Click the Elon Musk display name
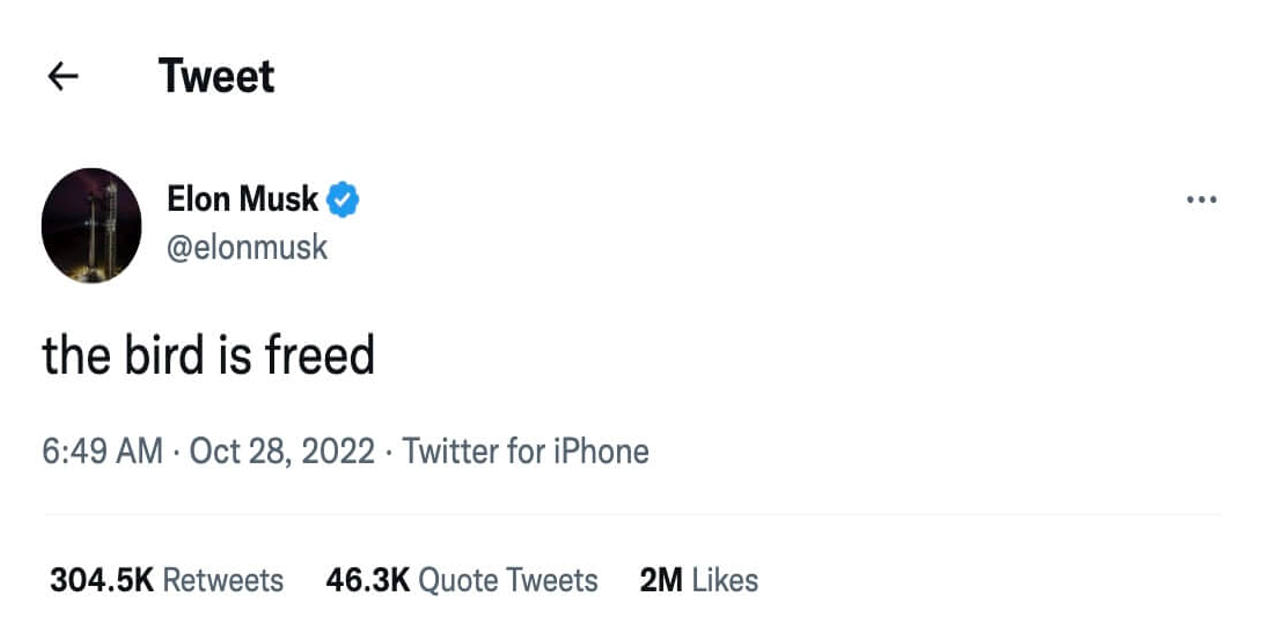 click(242, 199)
